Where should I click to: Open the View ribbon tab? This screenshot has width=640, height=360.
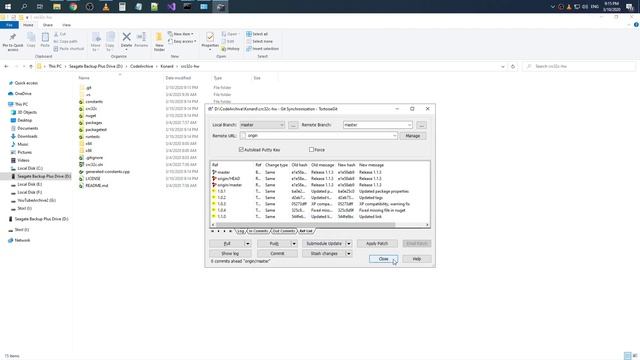tap(66, 25)
